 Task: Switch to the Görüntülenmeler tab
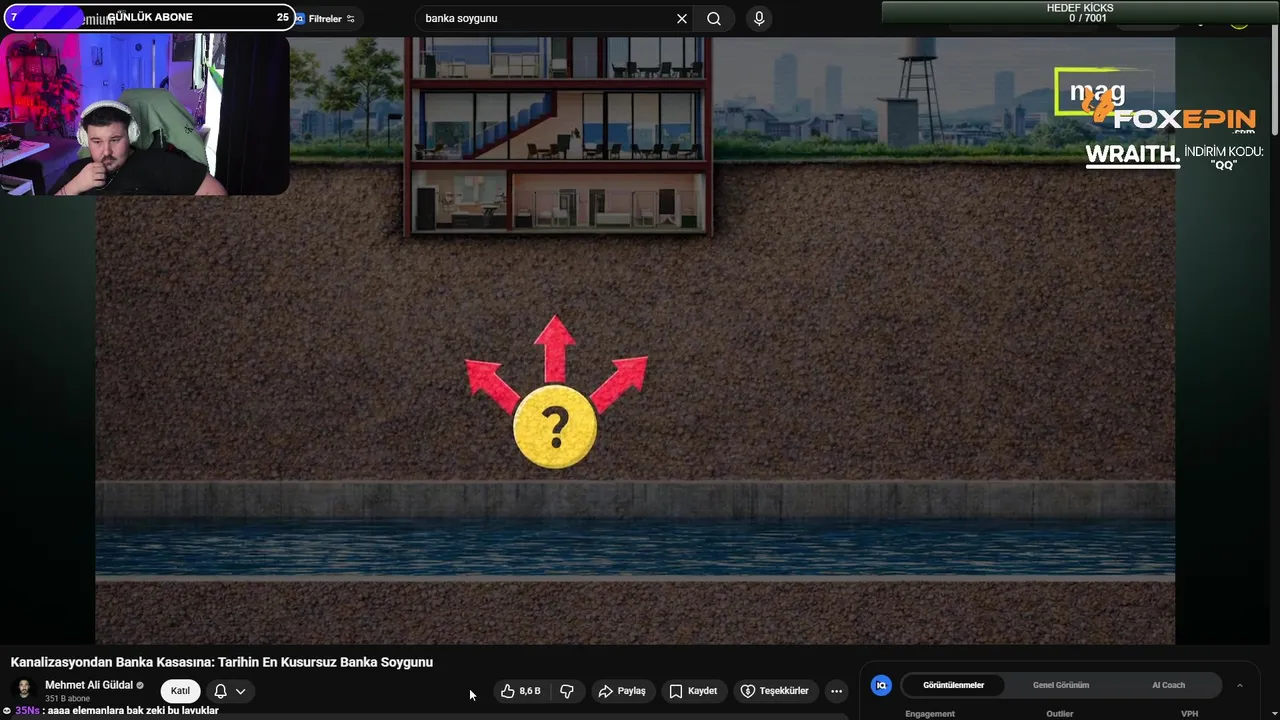(x=953, y=685)
